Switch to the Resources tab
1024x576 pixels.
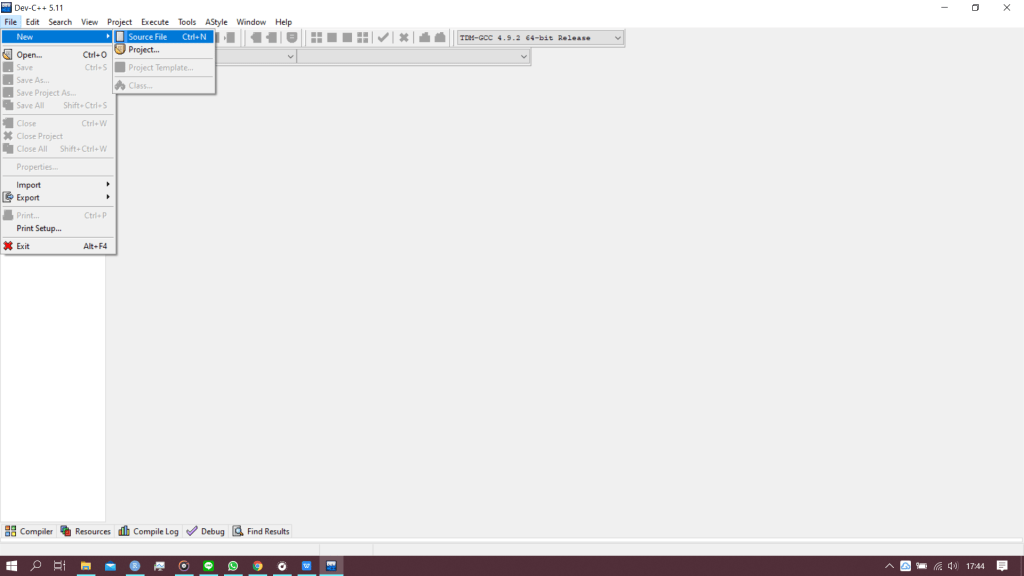86,531
